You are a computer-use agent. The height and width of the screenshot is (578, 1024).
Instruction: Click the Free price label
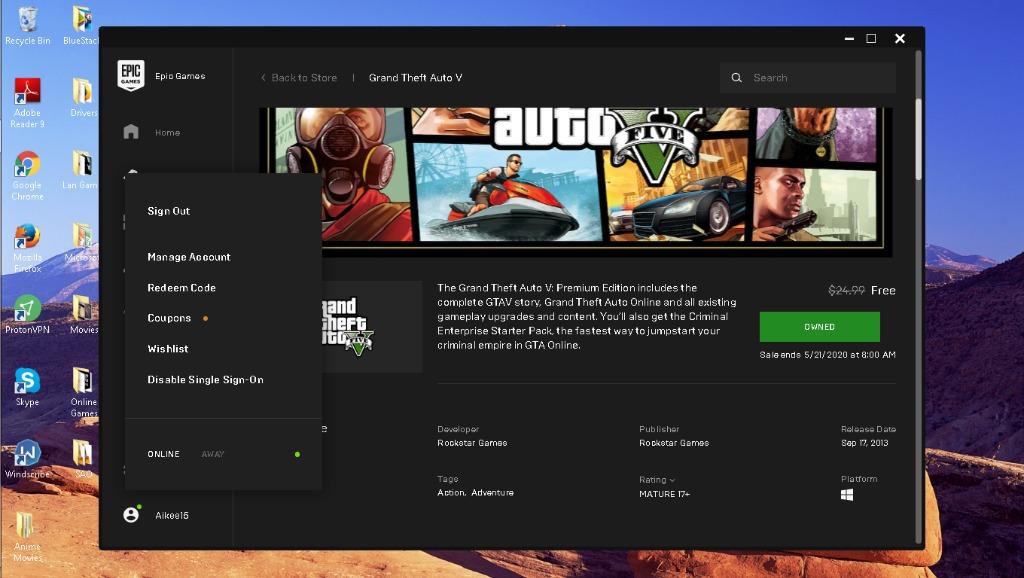883,291
